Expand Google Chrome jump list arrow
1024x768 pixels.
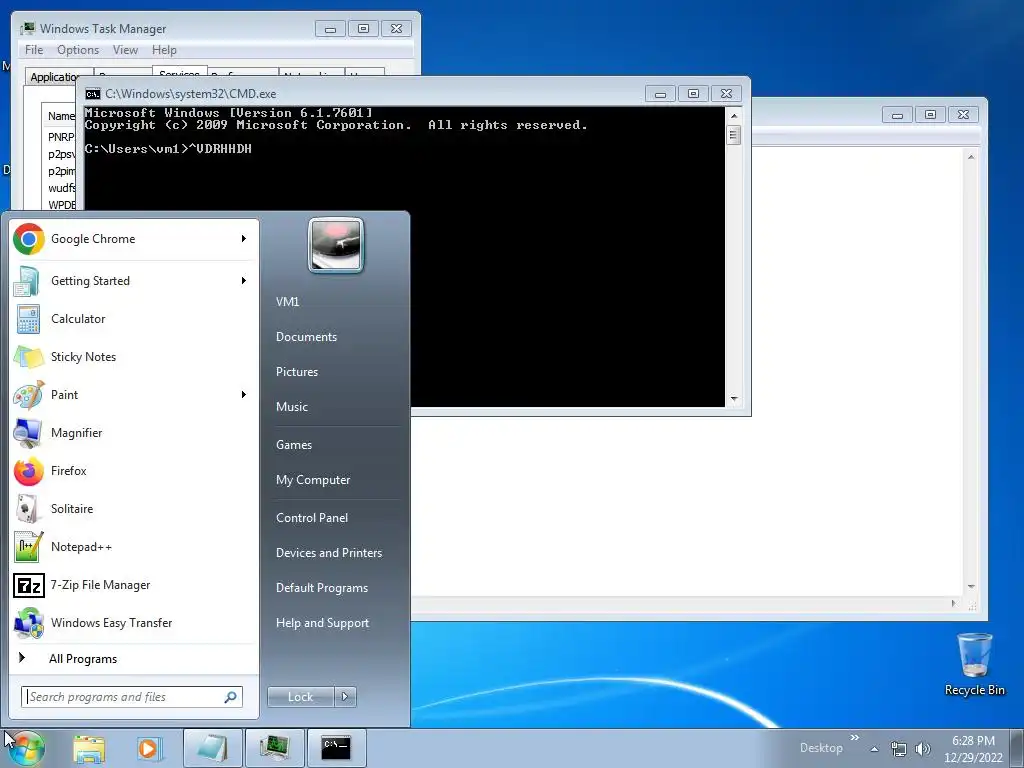[x=244, y=239]
